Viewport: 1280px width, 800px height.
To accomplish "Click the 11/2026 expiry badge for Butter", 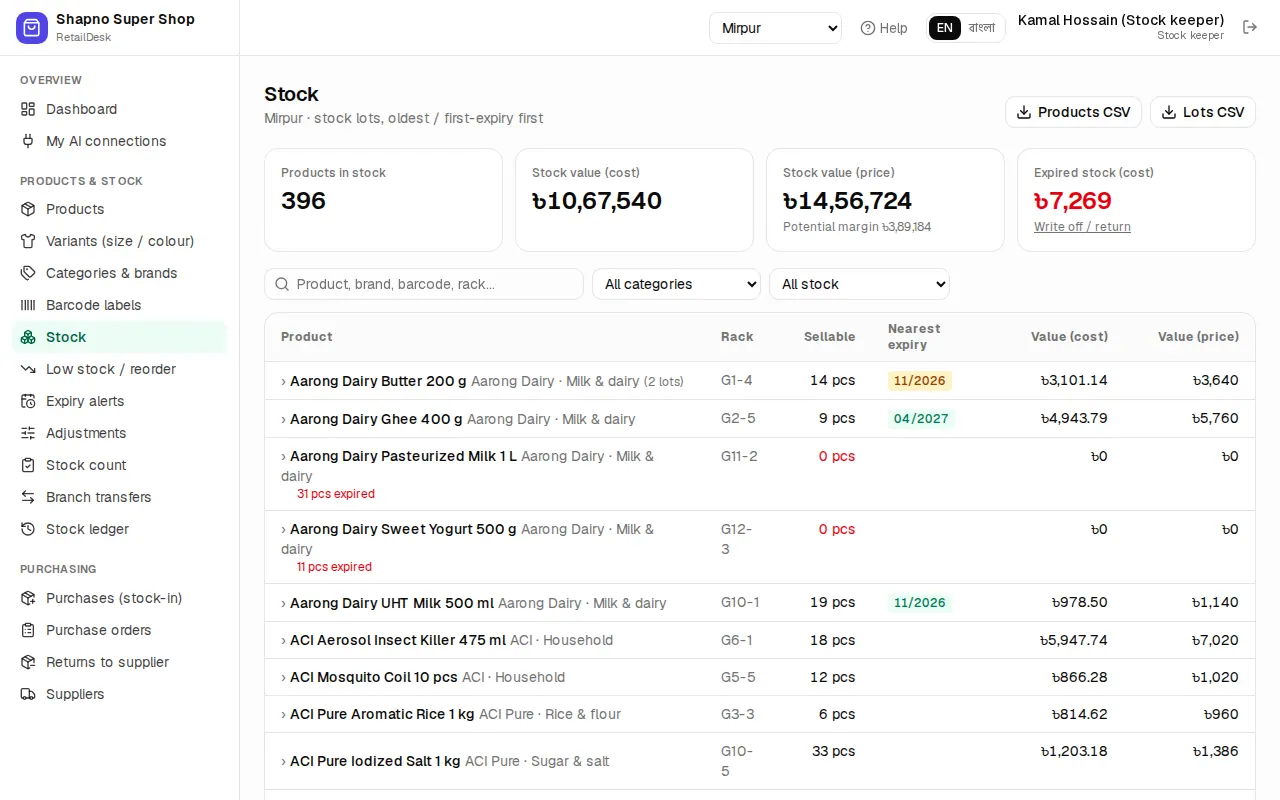I will click(920, 381).
